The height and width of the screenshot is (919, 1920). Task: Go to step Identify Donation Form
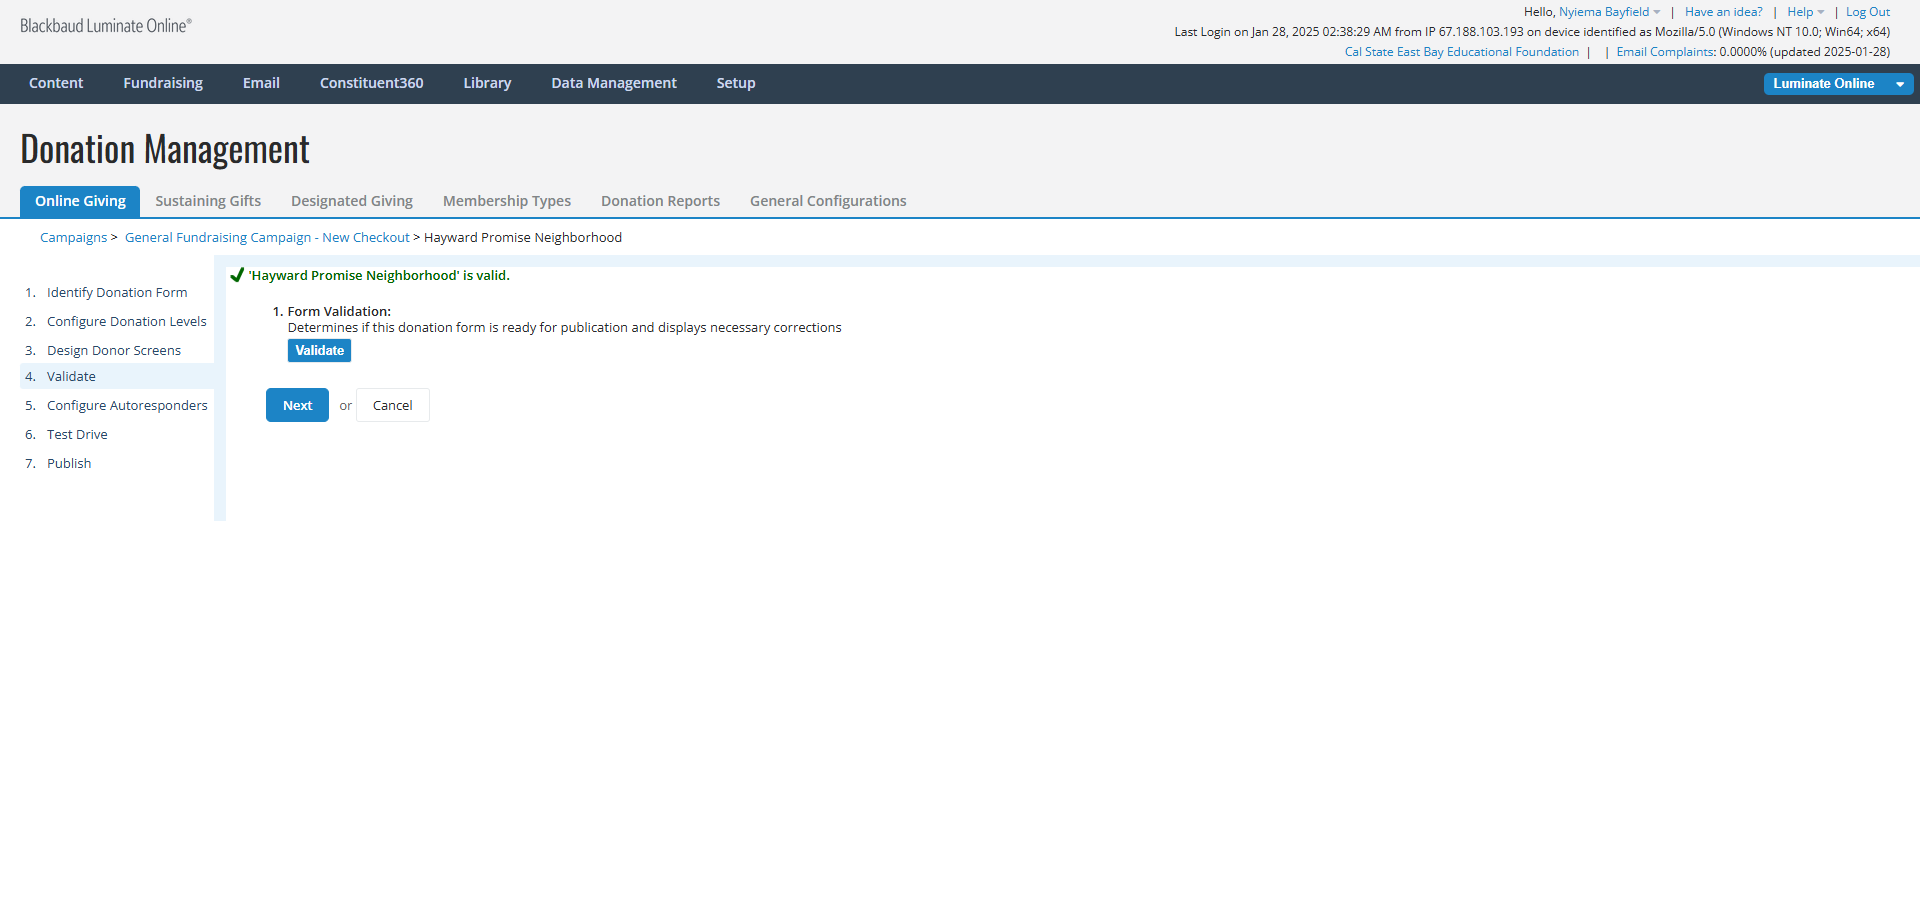(117, 293)
